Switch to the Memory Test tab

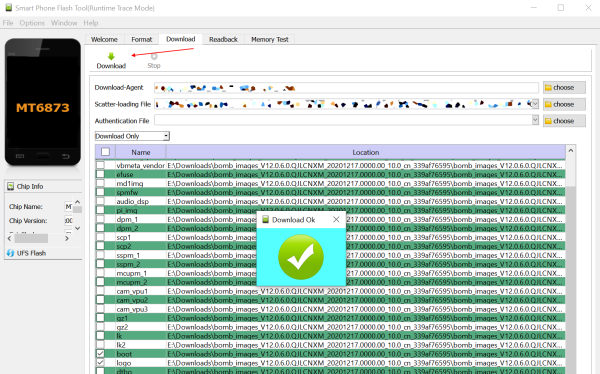270,39
